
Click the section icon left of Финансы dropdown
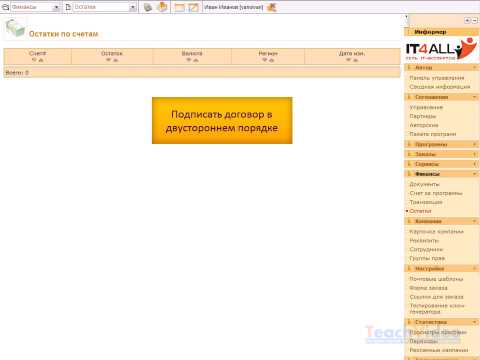(x=6, y=7)
